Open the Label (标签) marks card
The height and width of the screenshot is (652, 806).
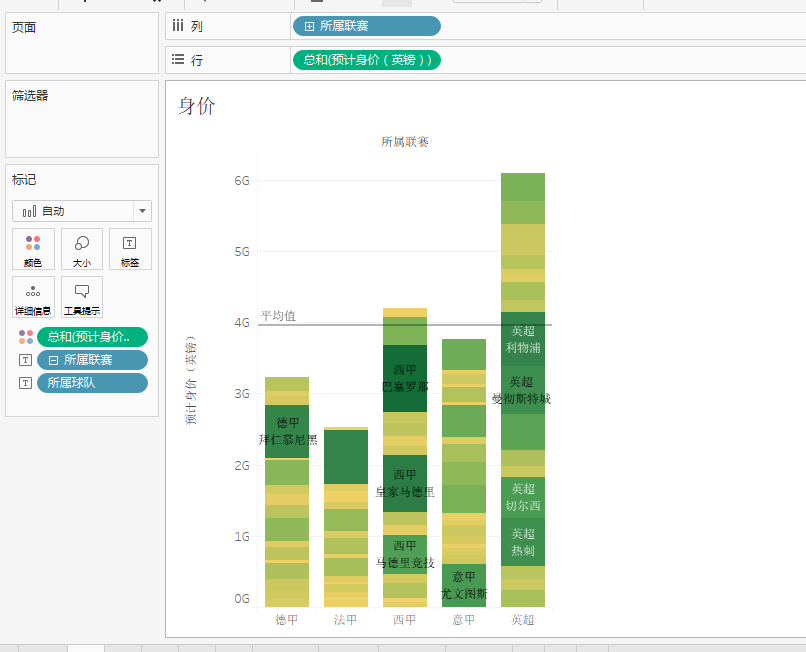(x=130, y=249)
